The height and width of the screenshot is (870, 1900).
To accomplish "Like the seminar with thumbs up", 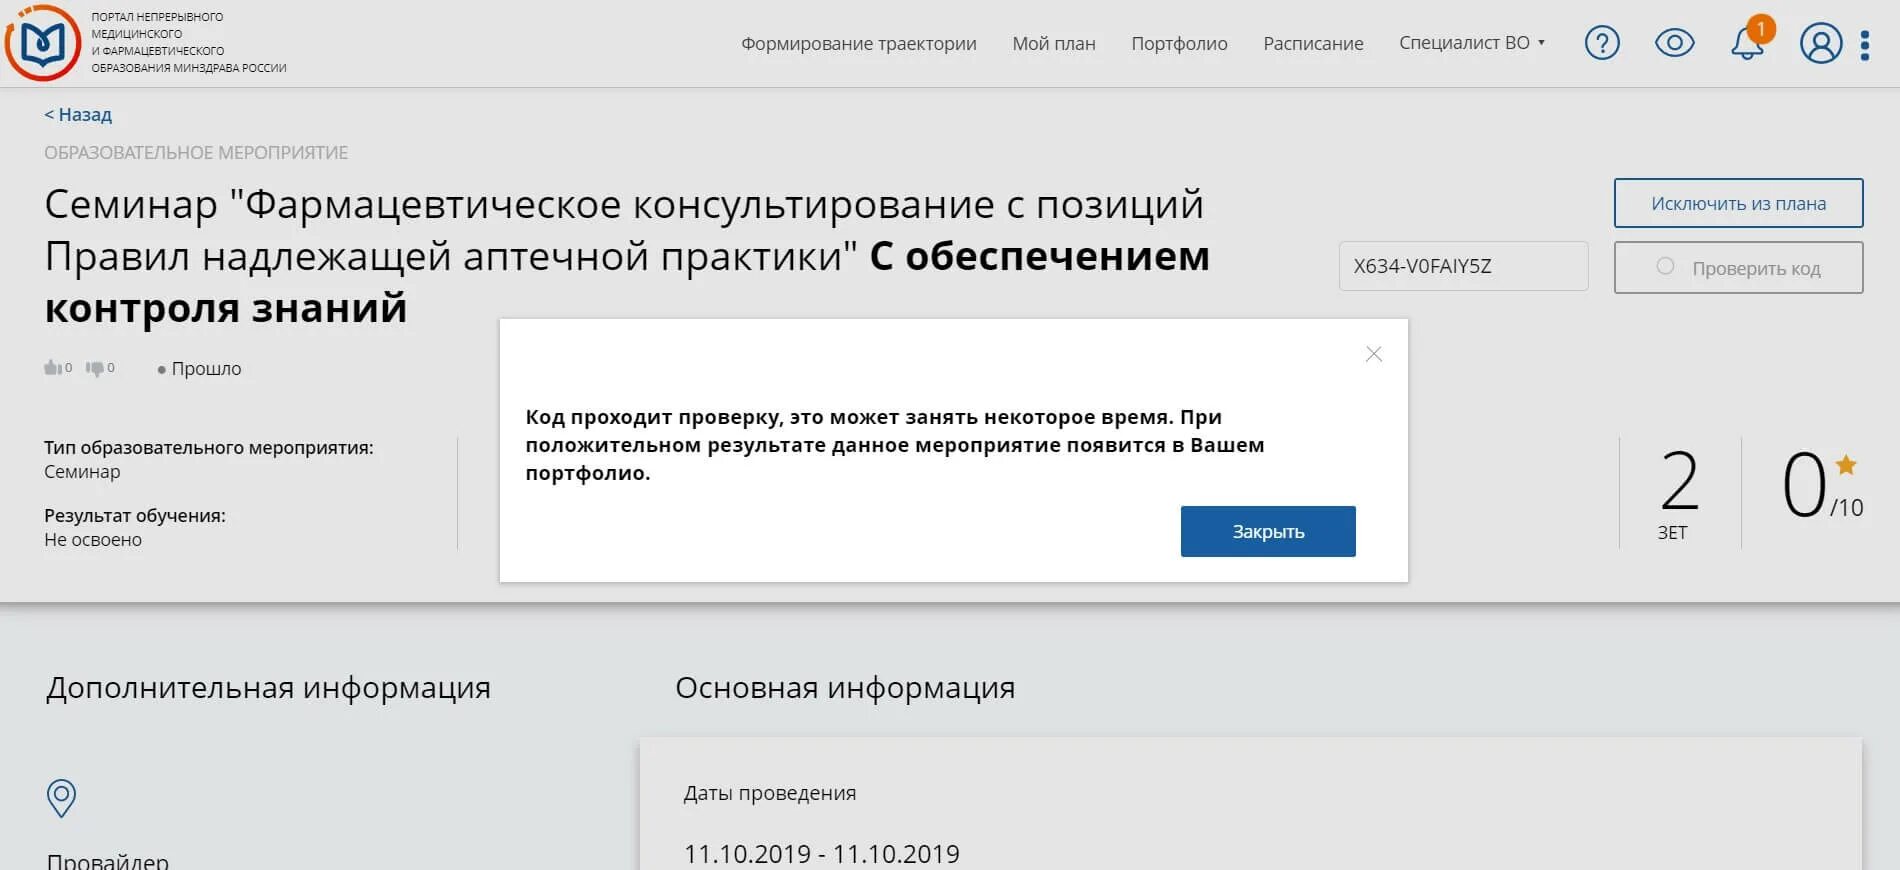I will coord(52,368).
